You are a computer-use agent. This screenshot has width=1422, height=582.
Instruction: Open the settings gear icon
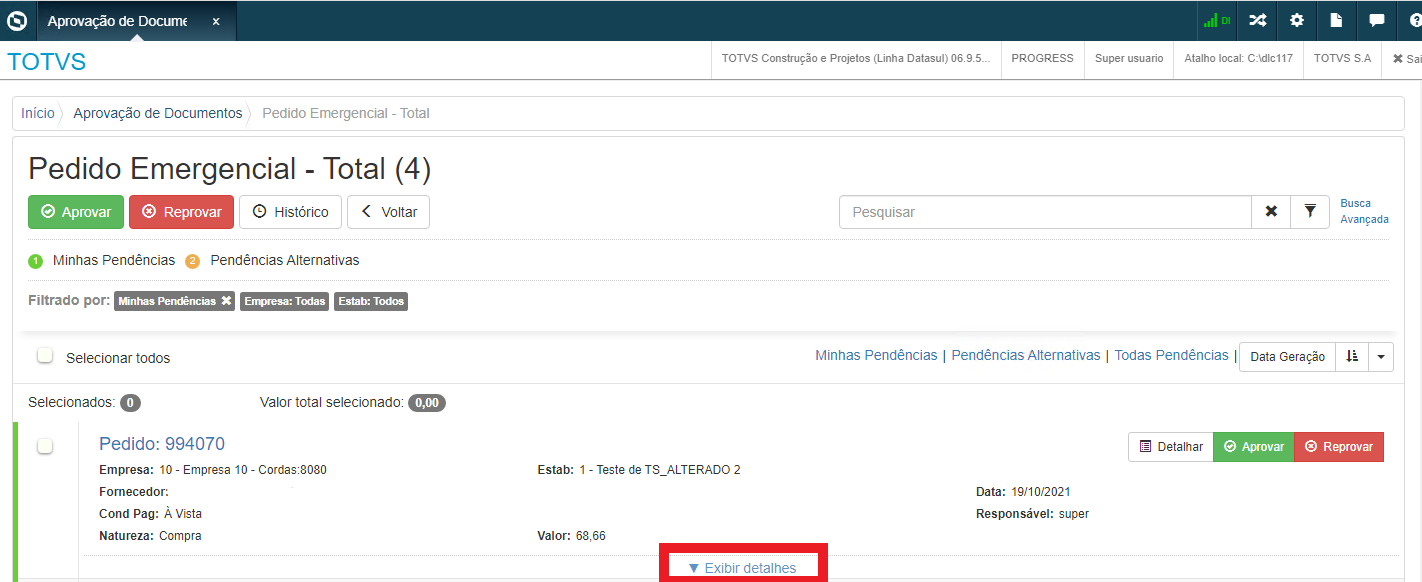1297,20
